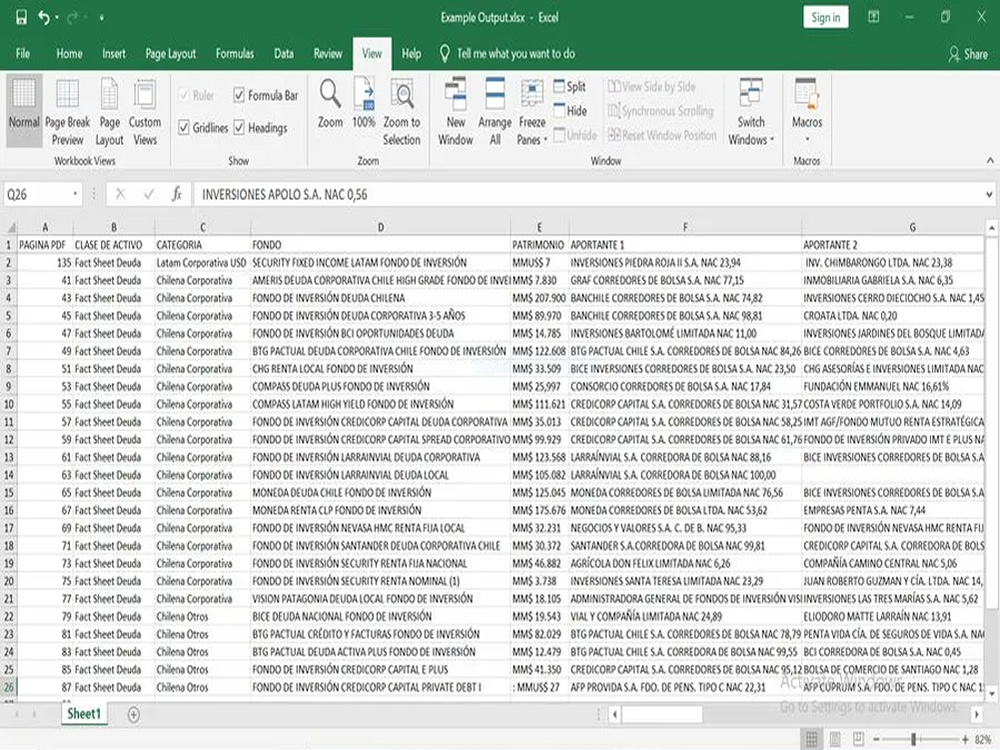Click vertical scrollbar up arrow
The width and height of the screenshot is (1000, 750).
point(991,228)
